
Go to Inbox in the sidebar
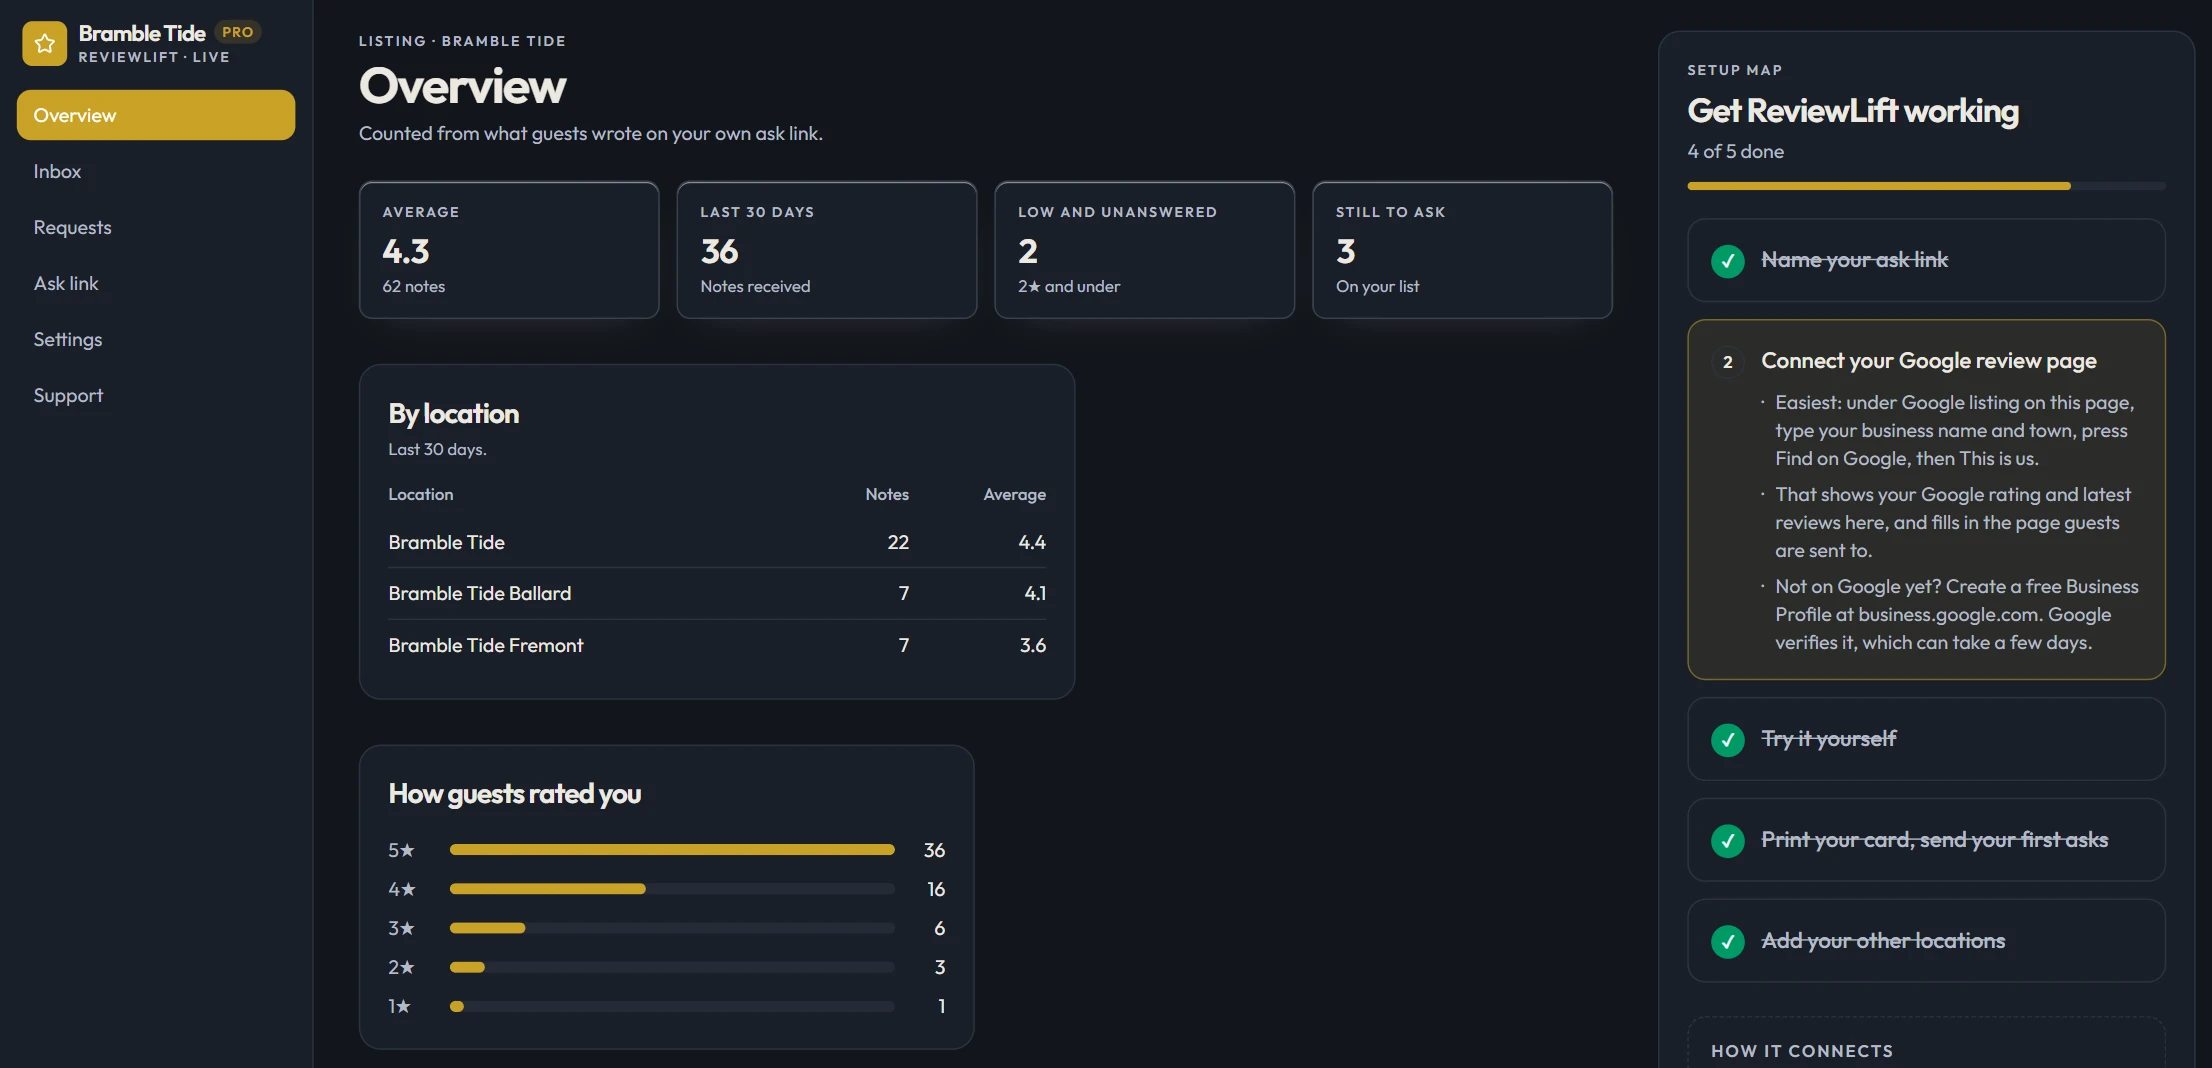(156, 171)
